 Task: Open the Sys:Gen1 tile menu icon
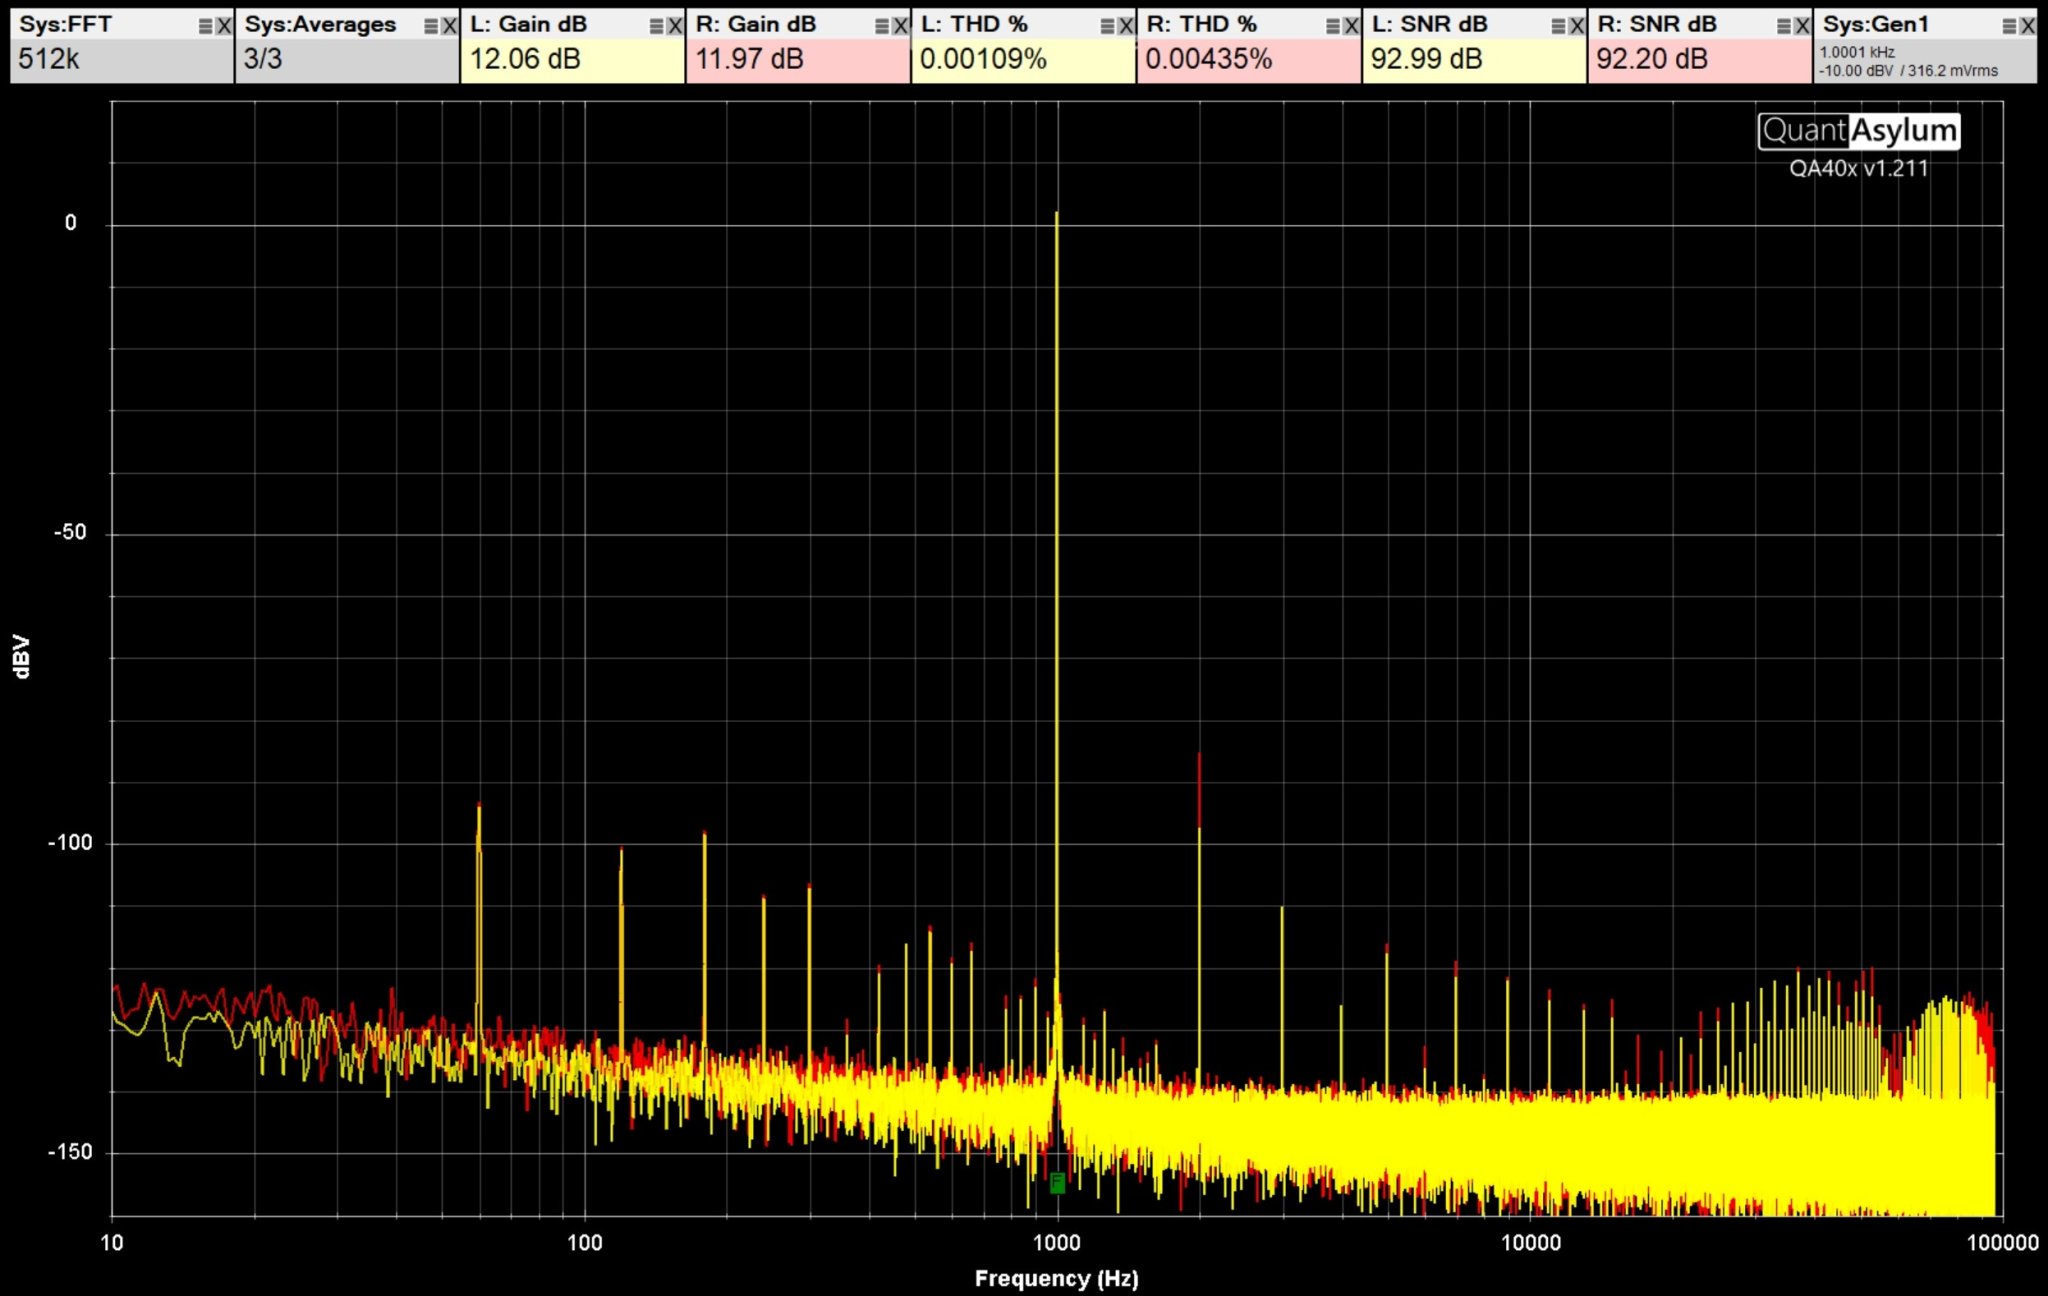pos(2009,26)
